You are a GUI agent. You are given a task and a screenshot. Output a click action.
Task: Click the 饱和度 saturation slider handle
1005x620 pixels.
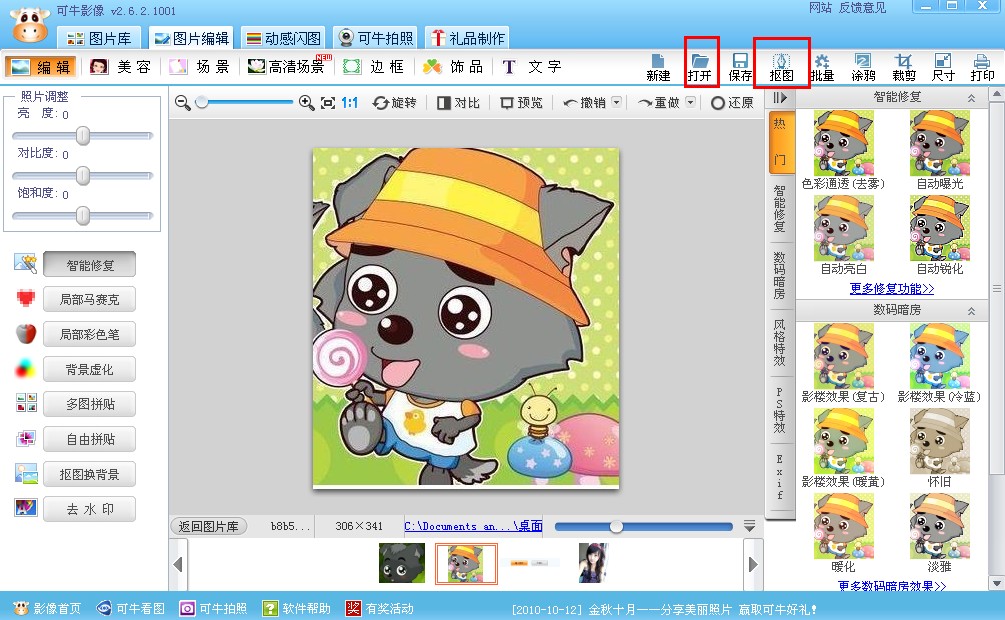[83, 215]
